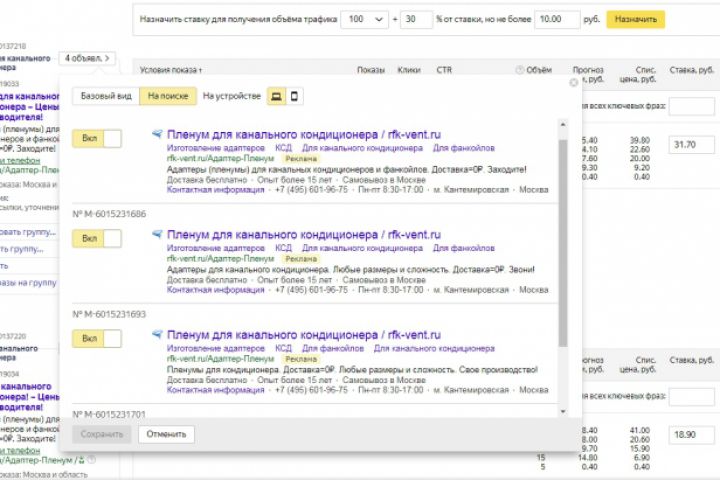This screenshot has width=720, height=480.
Task: Click the scroll up arrow of the popup
Action: 563,124
